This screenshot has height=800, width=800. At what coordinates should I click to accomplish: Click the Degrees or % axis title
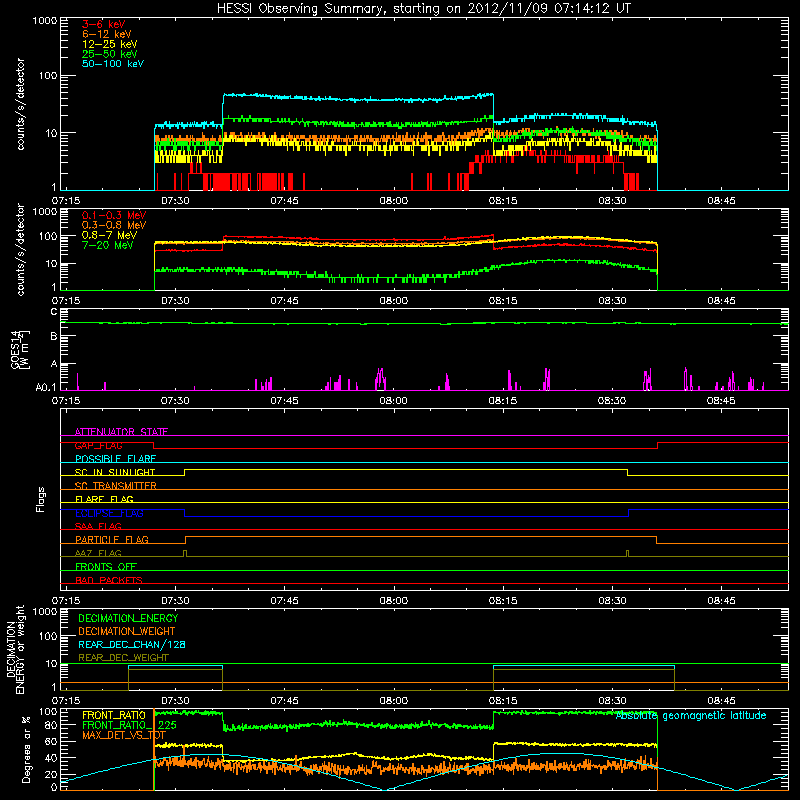coord(26,748)
